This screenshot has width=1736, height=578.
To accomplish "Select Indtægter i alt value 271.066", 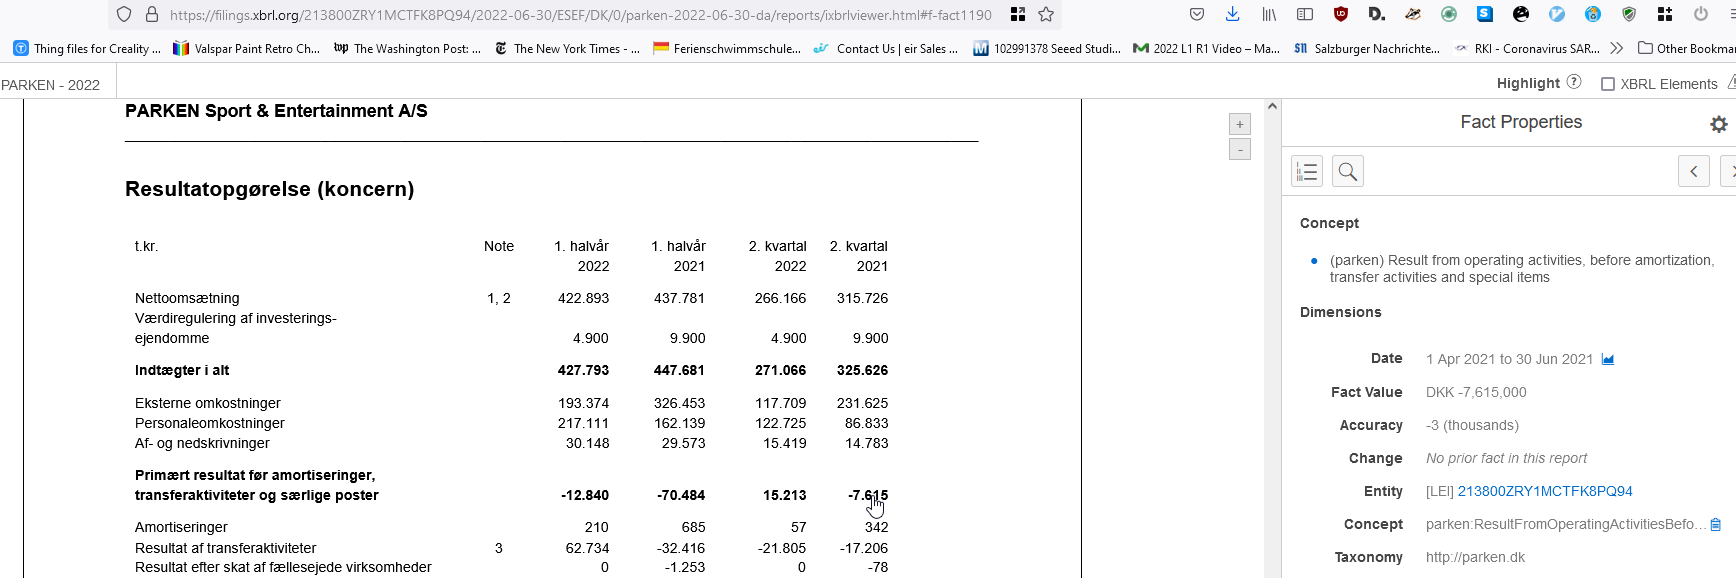I will 780,370.
